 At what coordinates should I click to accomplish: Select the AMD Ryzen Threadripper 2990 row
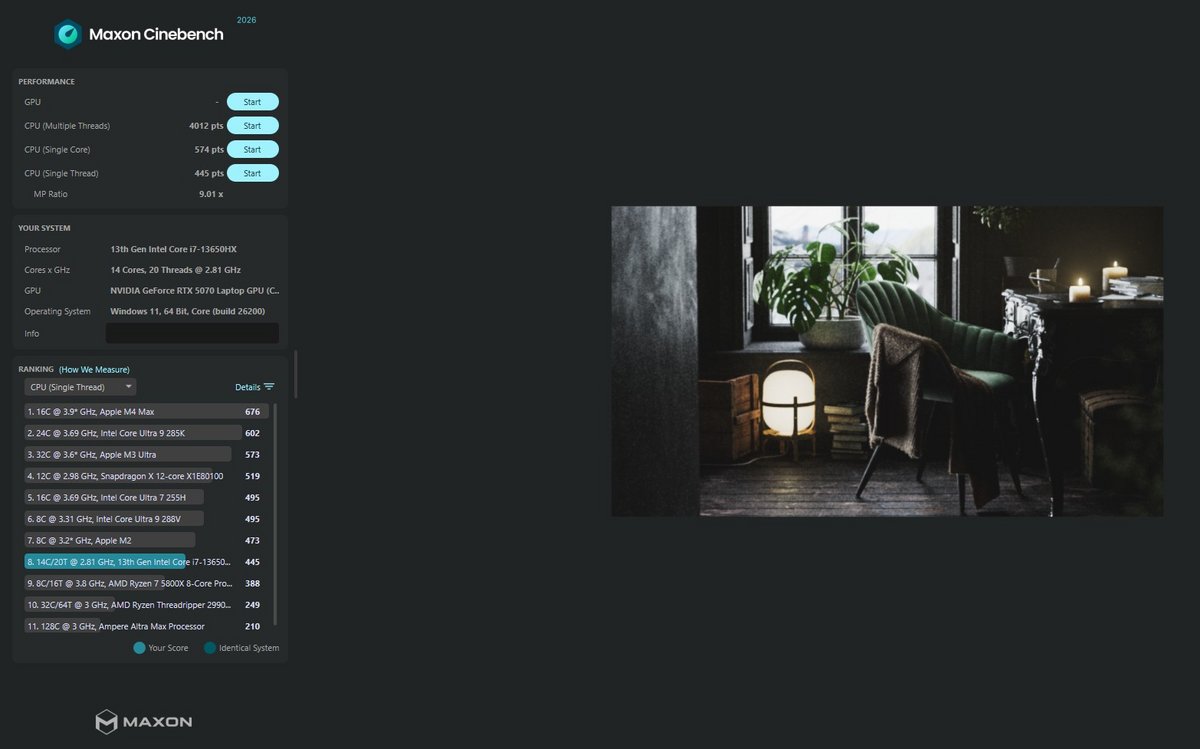tap(147, 605)
